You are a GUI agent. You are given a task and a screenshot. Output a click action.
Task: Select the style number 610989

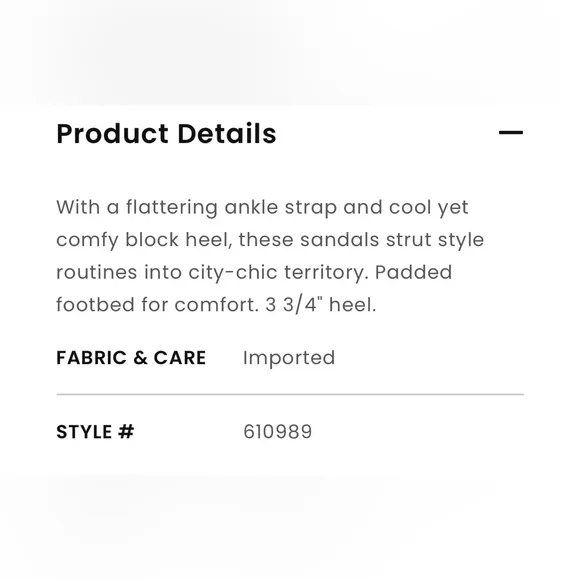(x=278, y=432)
